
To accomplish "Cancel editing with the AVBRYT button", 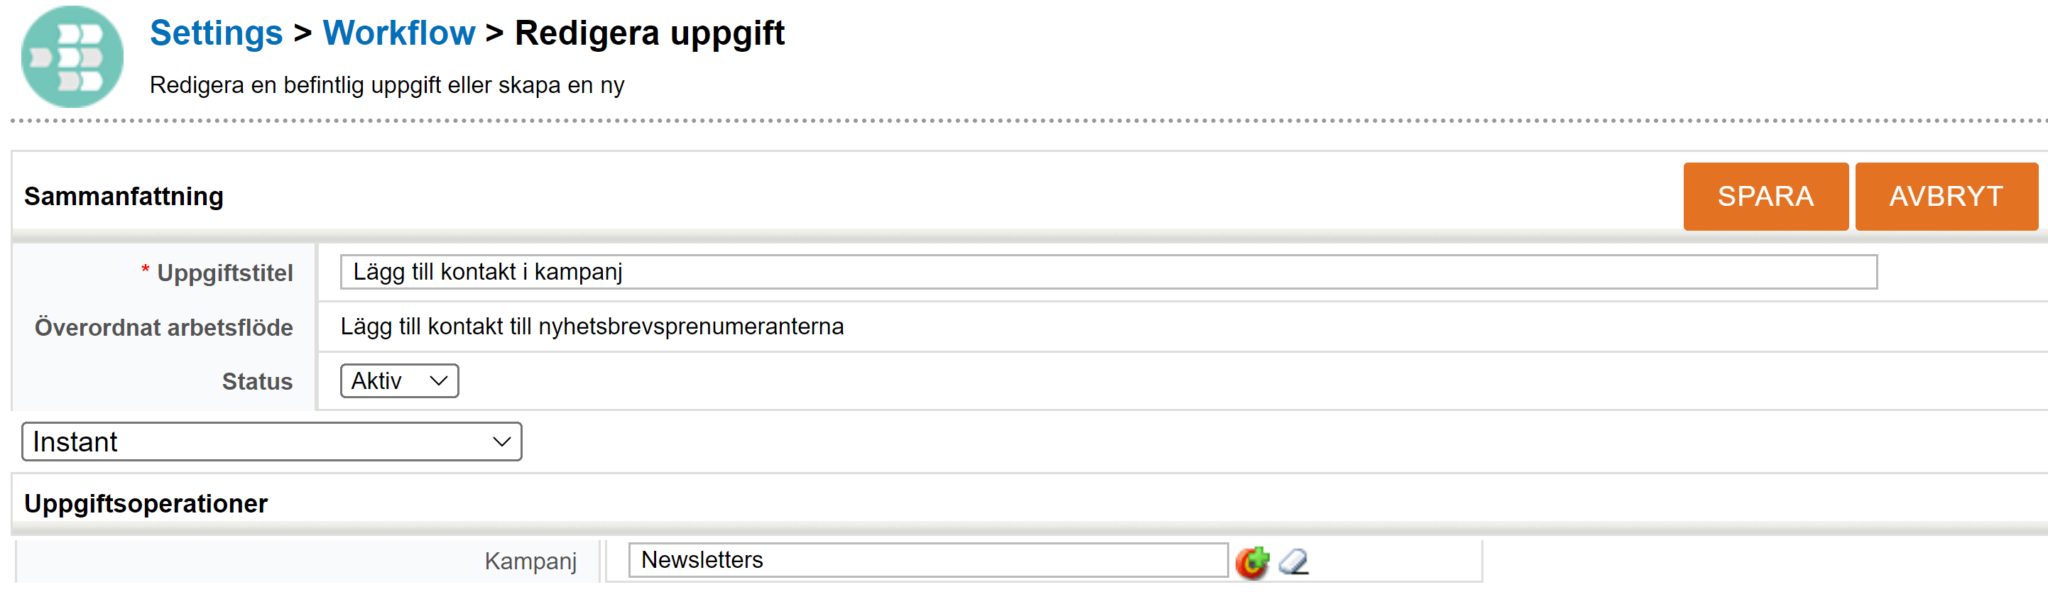I will 1946,196.
